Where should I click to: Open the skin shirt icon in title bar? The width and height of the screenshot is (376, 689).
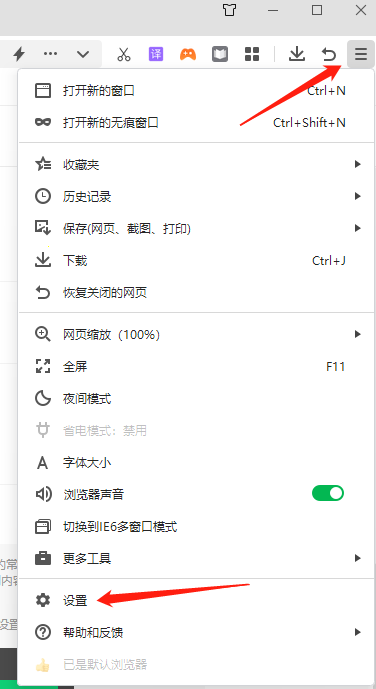click(x=229, y=10)
